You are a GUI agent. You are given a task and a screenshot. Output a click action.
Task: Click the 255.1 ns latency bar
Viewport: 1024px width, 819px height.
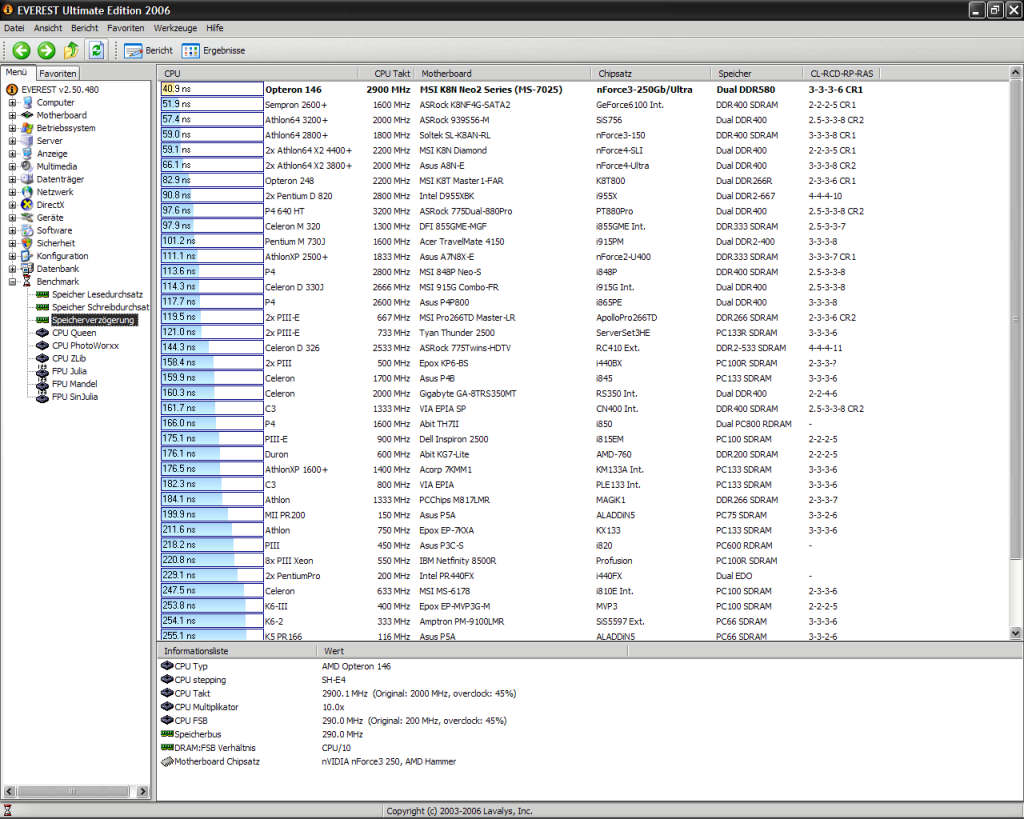coord(212,635)
